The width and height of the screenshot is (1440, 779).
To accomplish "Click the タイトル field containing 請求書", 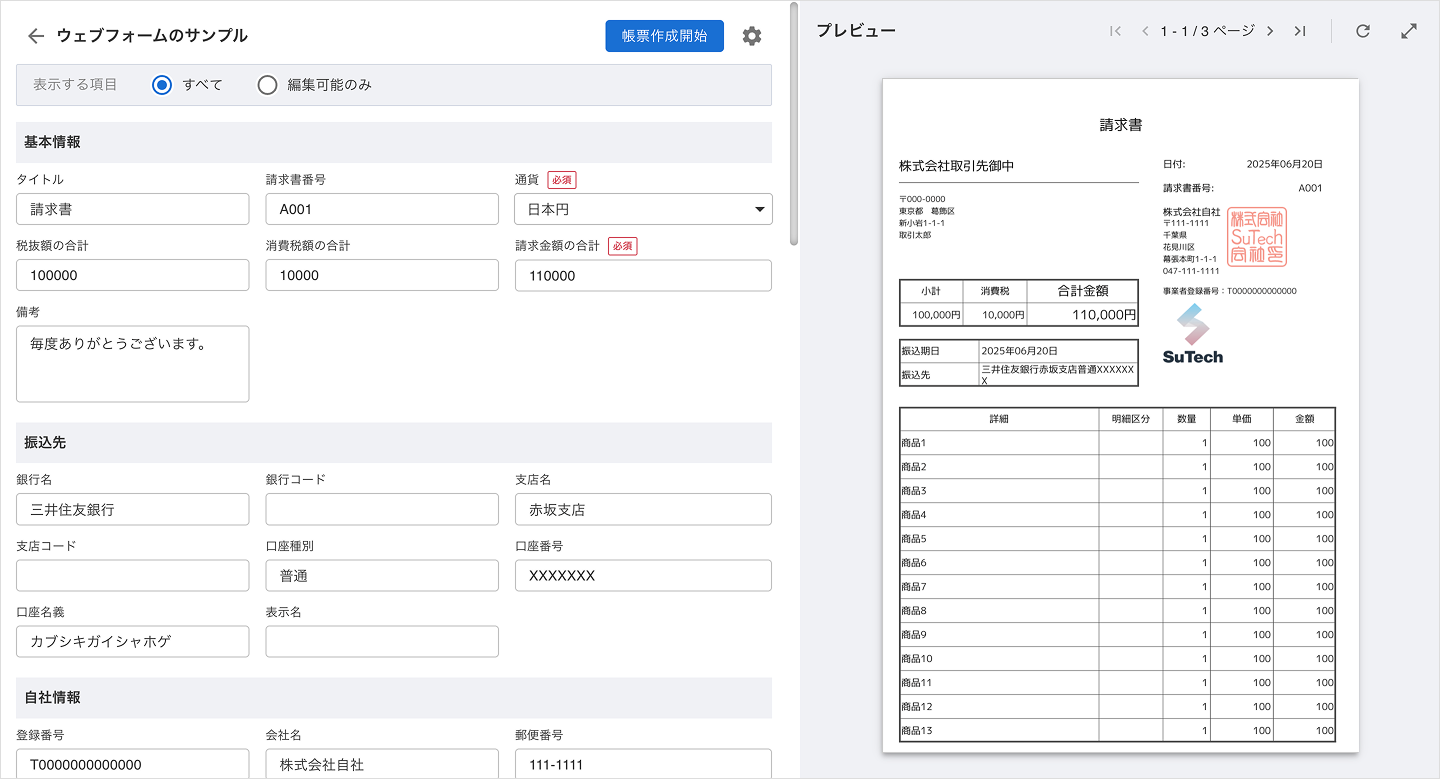I will (x=133, y=209).
